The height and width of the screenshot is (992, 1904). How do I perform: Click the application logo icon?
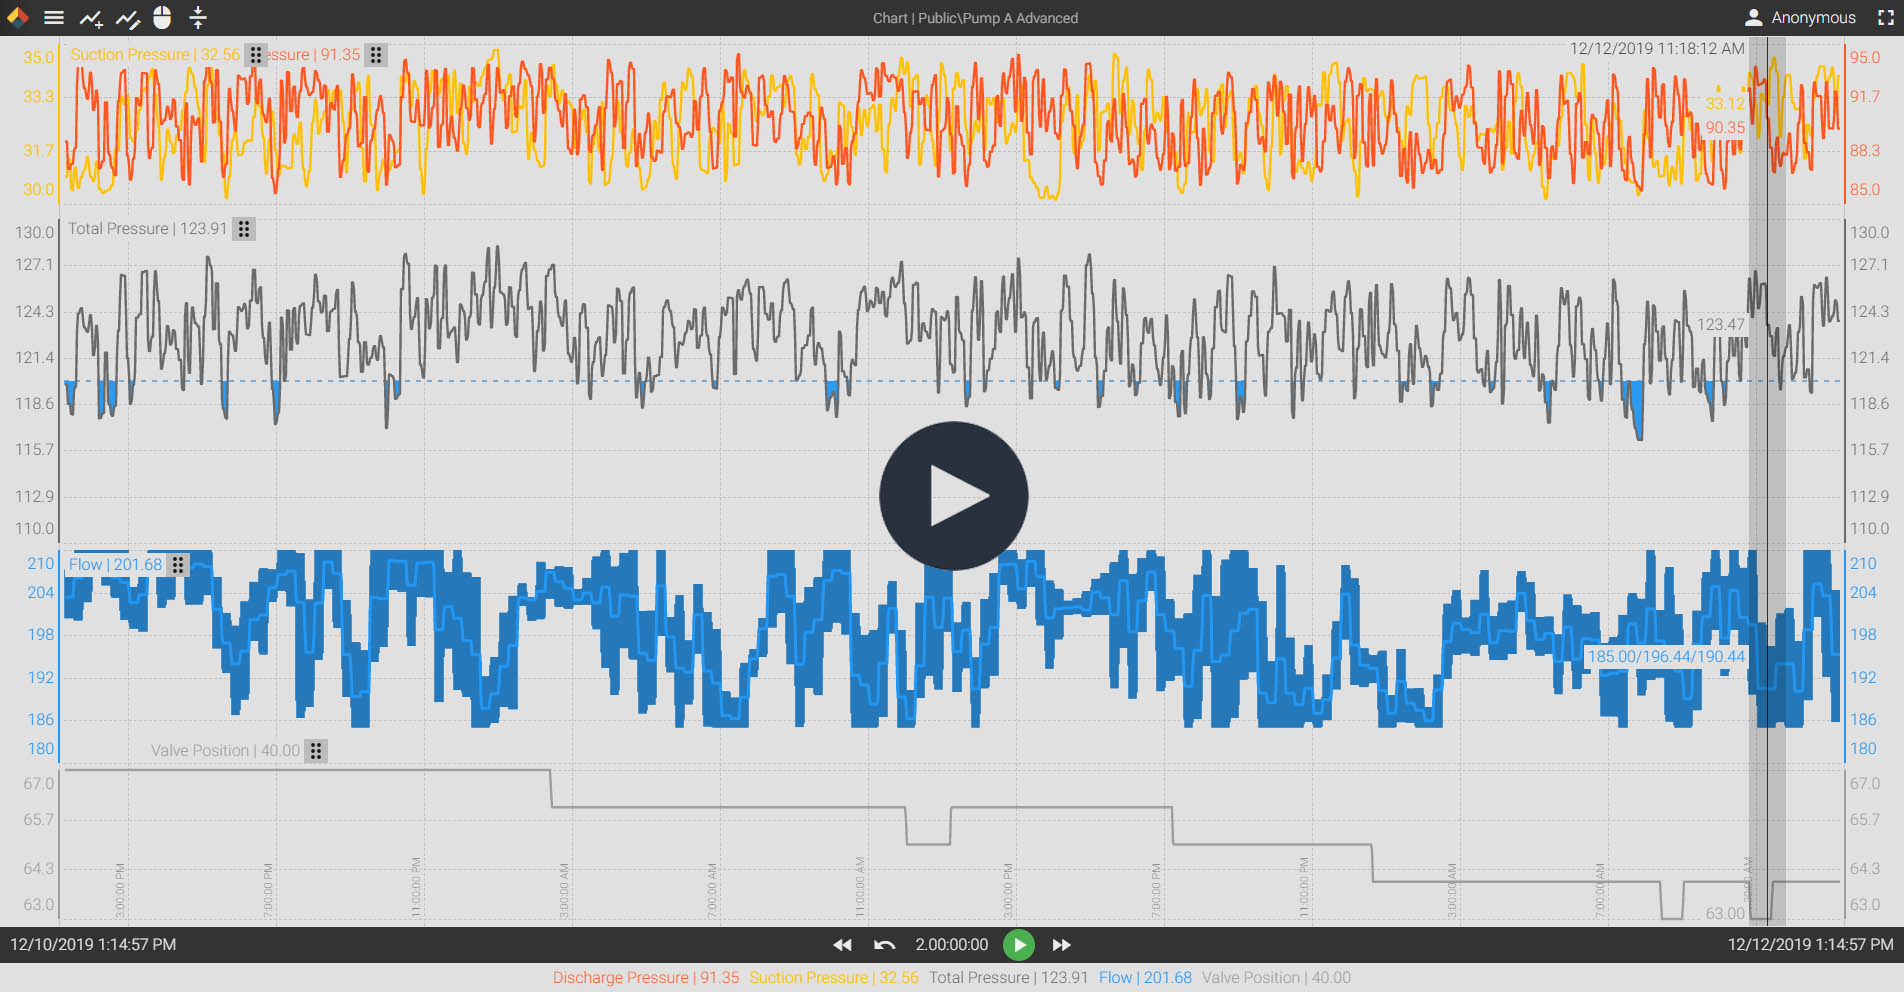pos(18,18)
